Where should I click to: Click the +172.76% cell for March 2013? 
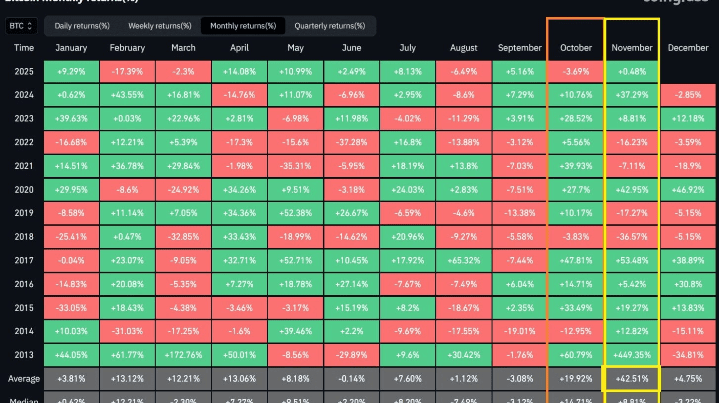click(183, 355)
